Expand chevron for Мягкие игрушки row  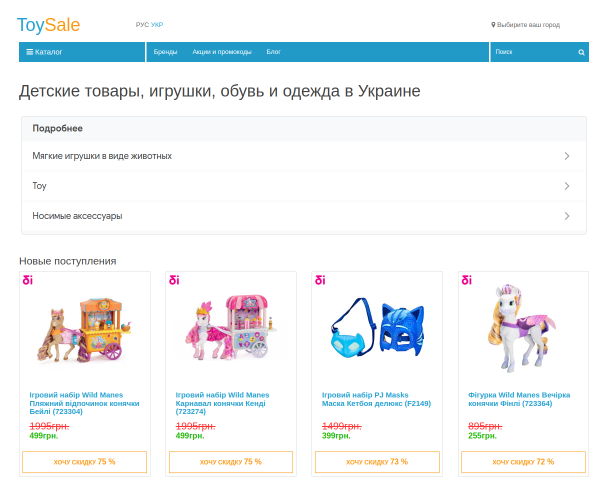tap(567, 156)
